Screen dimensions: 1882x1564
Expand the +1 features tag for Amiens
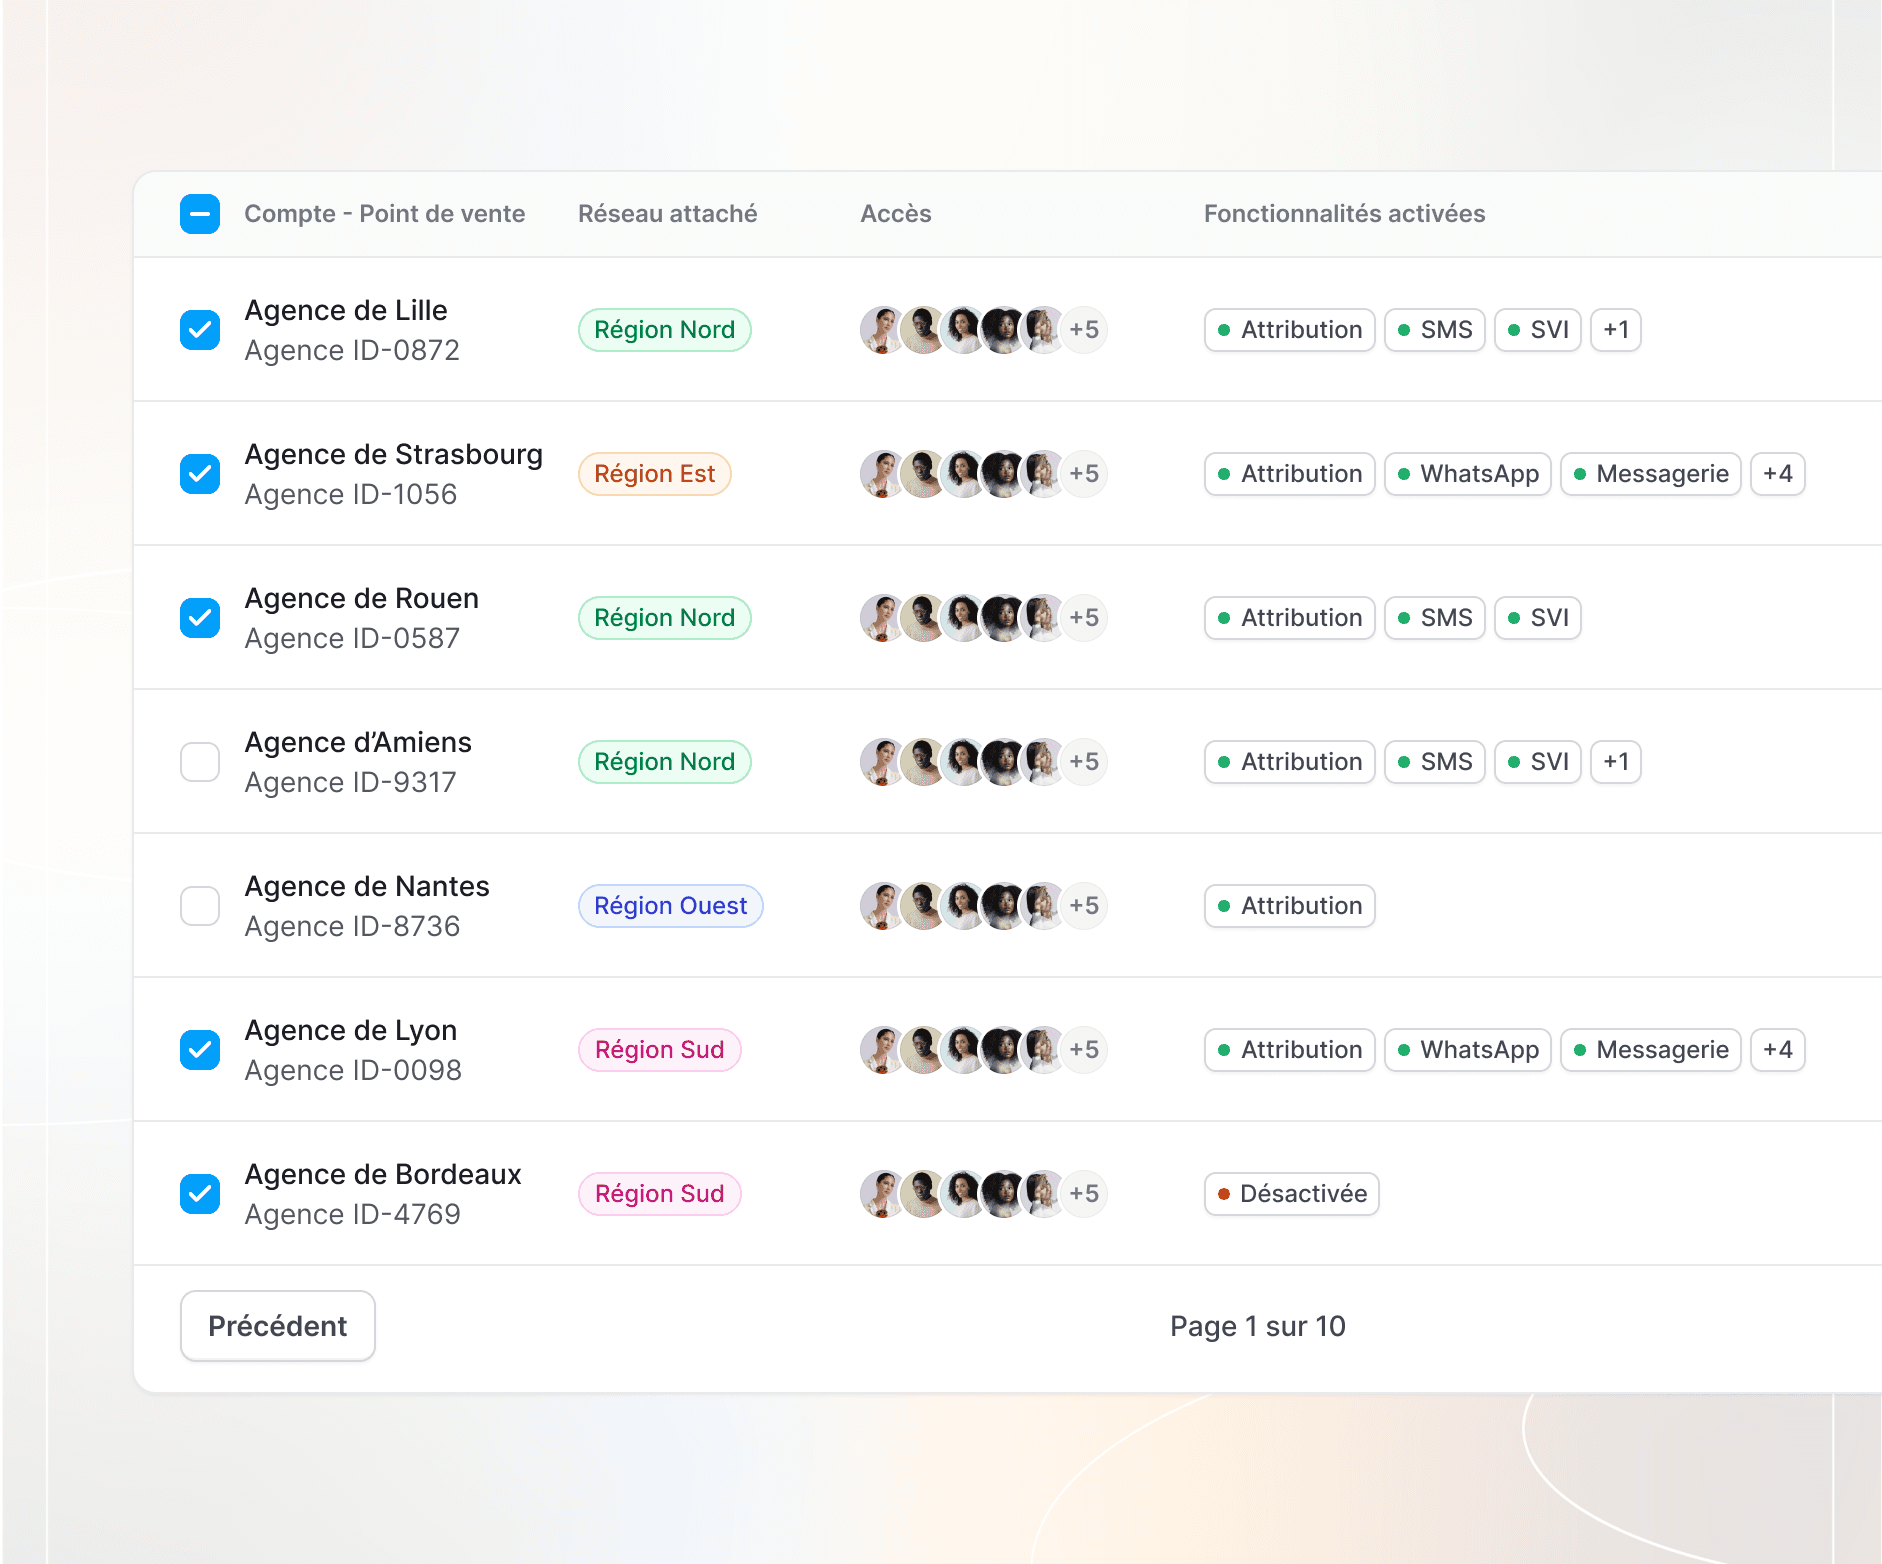1616,762
